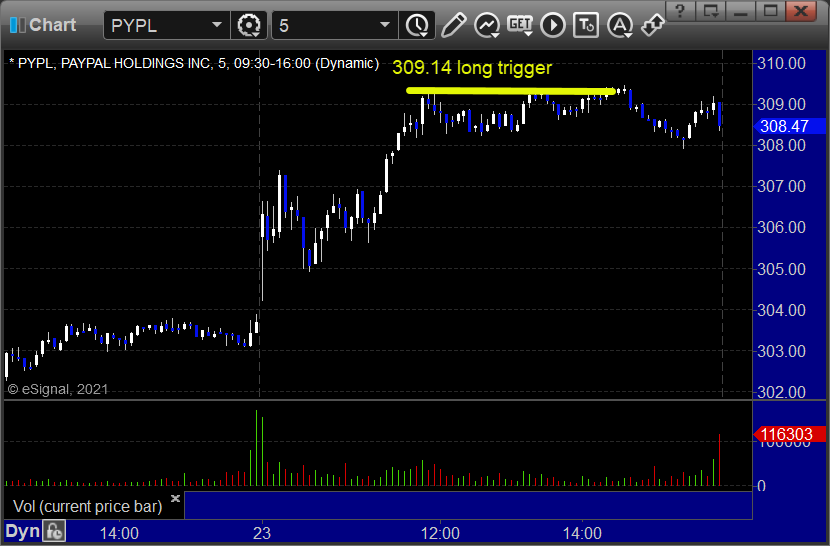The image size is (830, 546).
Task: Click the 302.00 price axis label
Action: click(781, 392)
